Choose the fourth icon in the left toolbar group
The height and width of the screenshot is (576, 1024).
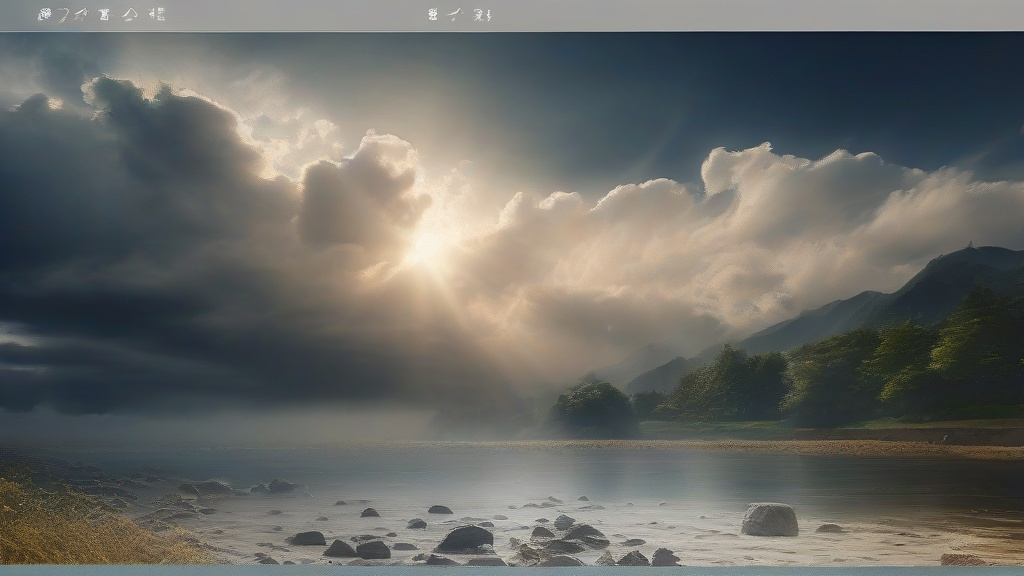(x=104, y=14)
